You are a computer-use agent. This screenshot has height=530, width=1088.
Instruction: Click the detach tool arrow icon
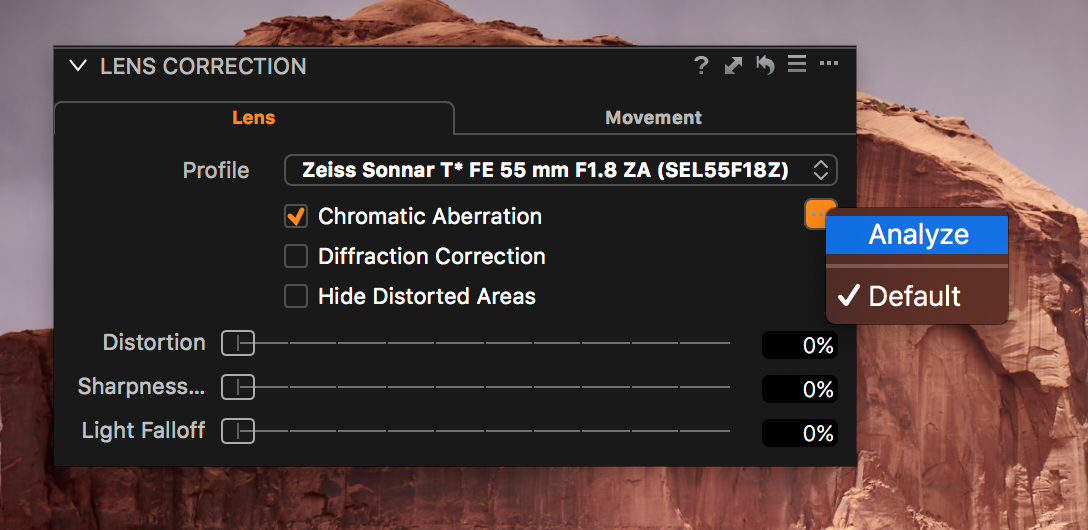[733, 66]
